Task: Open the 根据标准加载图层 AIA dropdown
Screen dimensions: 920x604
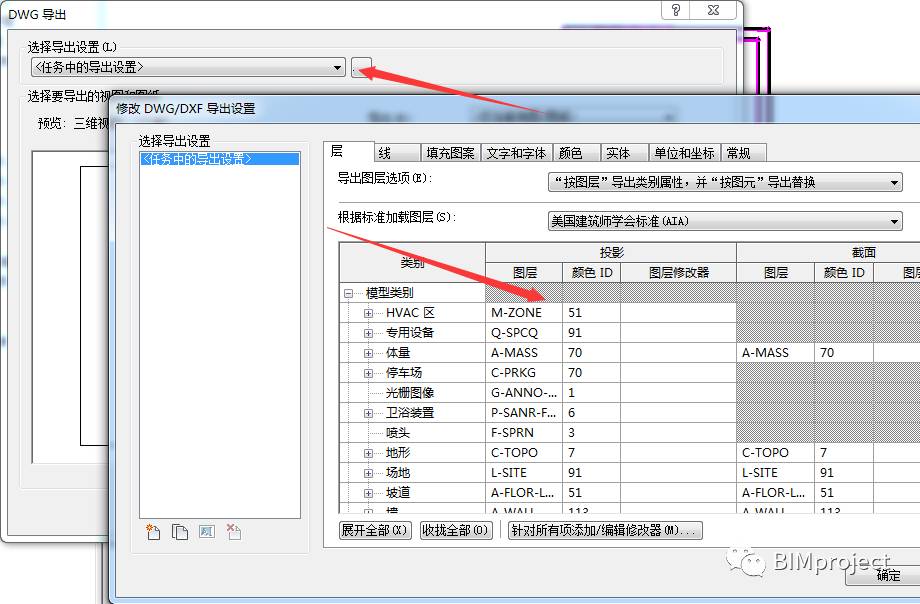Action: (x=725, y=221)
